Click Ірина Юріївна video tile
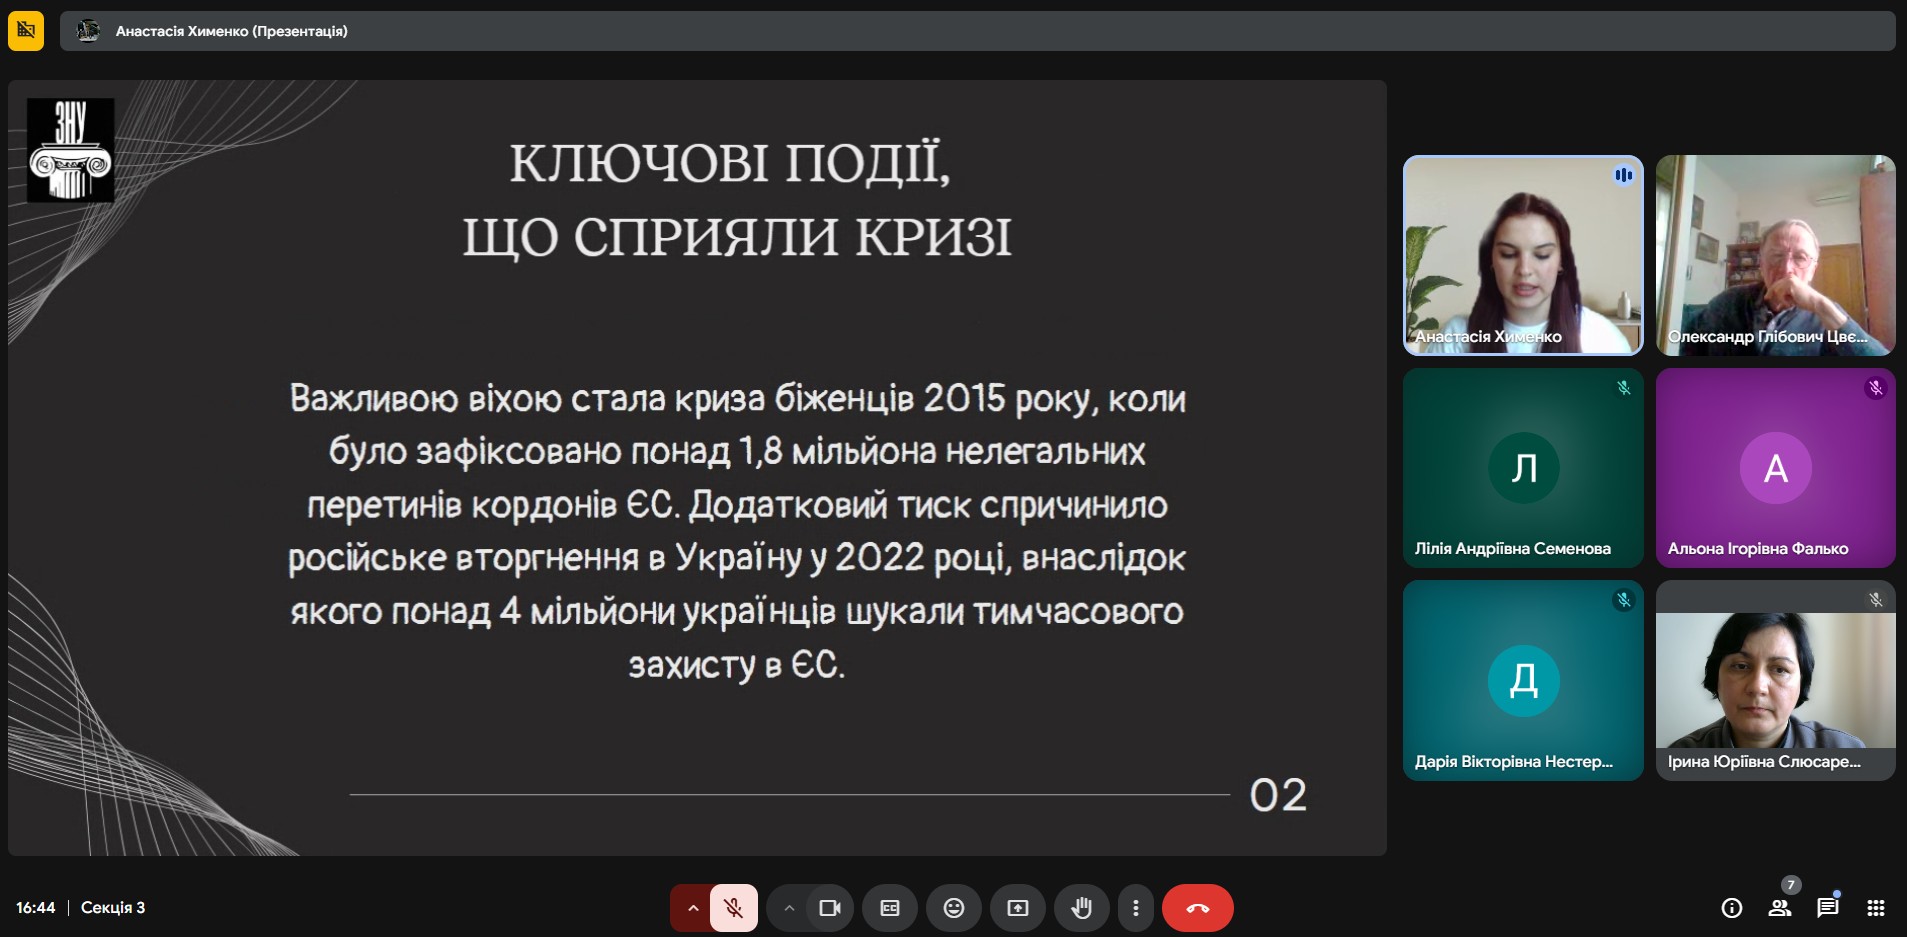 point(1775,680)
